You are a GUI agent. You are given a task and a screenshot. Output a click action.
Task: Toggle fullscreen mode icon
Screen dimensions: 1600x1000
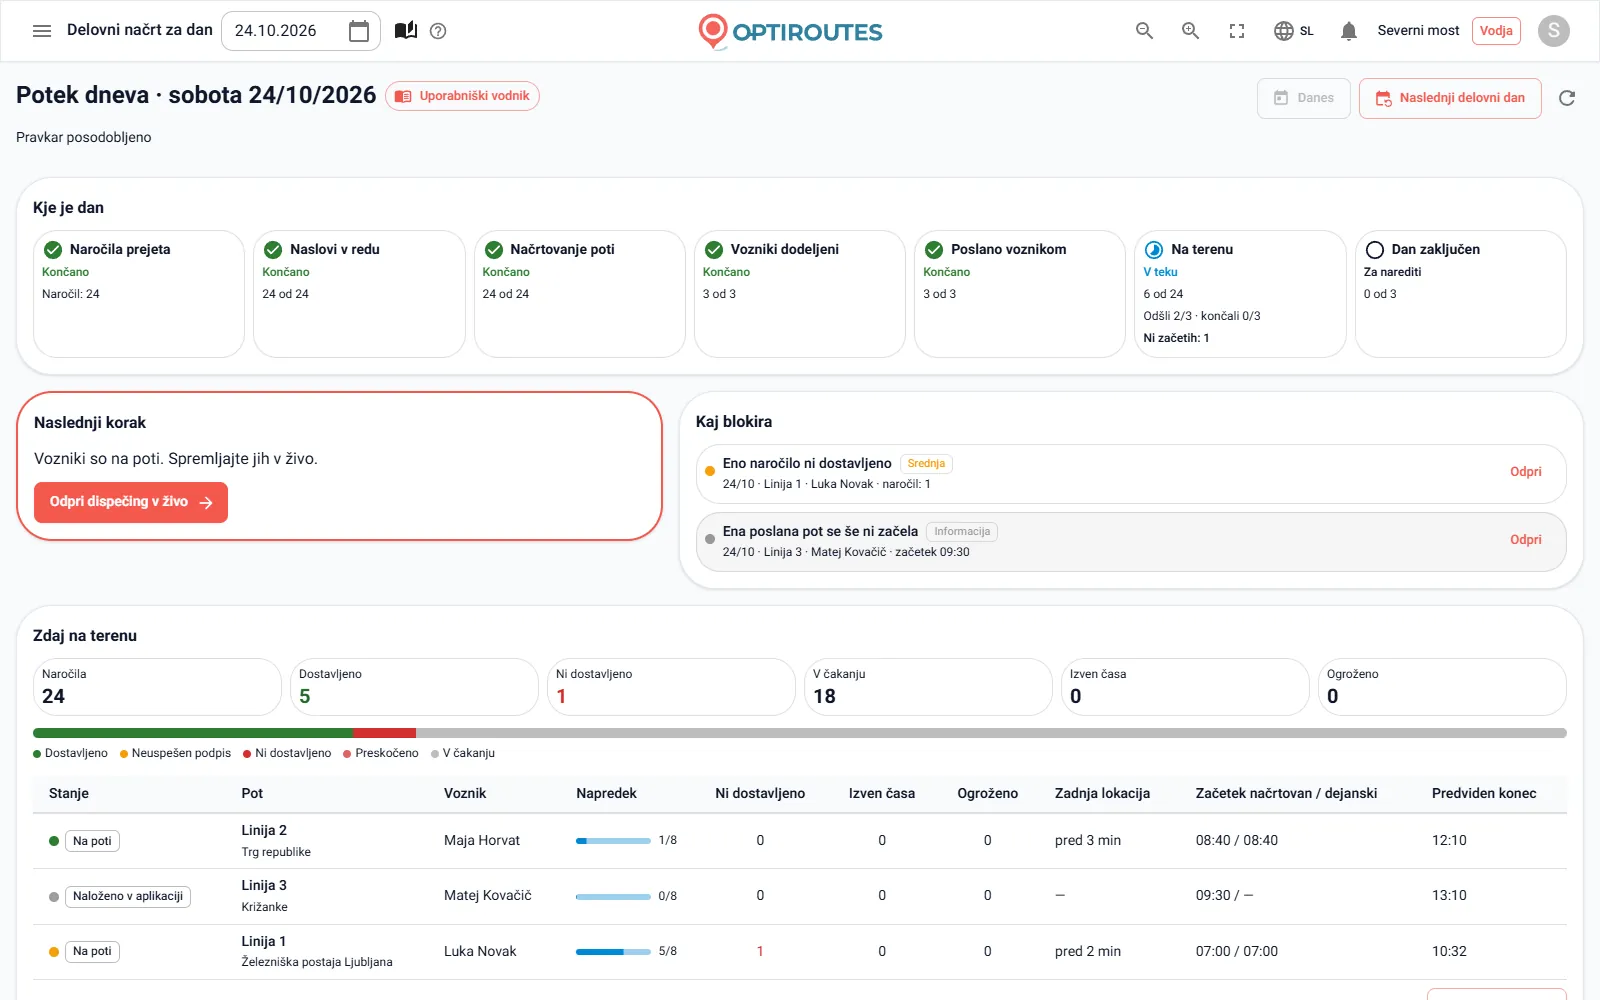pos(1237,31)
